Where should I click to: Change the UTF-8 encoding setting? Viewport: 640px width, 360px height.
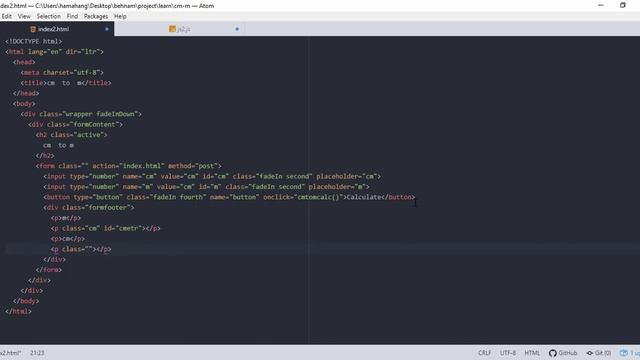coord(508,353)
